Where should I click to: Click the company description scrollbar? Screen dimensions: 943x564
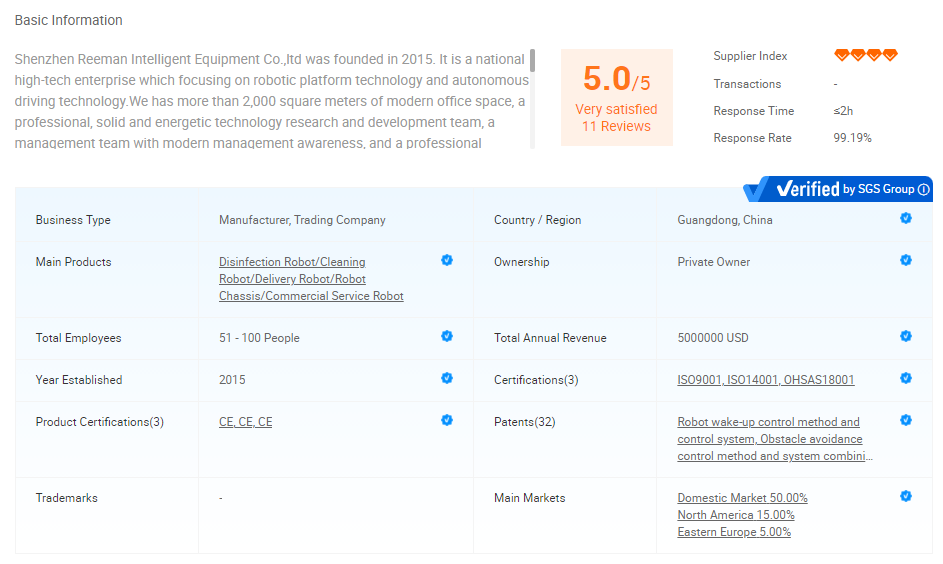pyautogui.click(x=533, y=62)
